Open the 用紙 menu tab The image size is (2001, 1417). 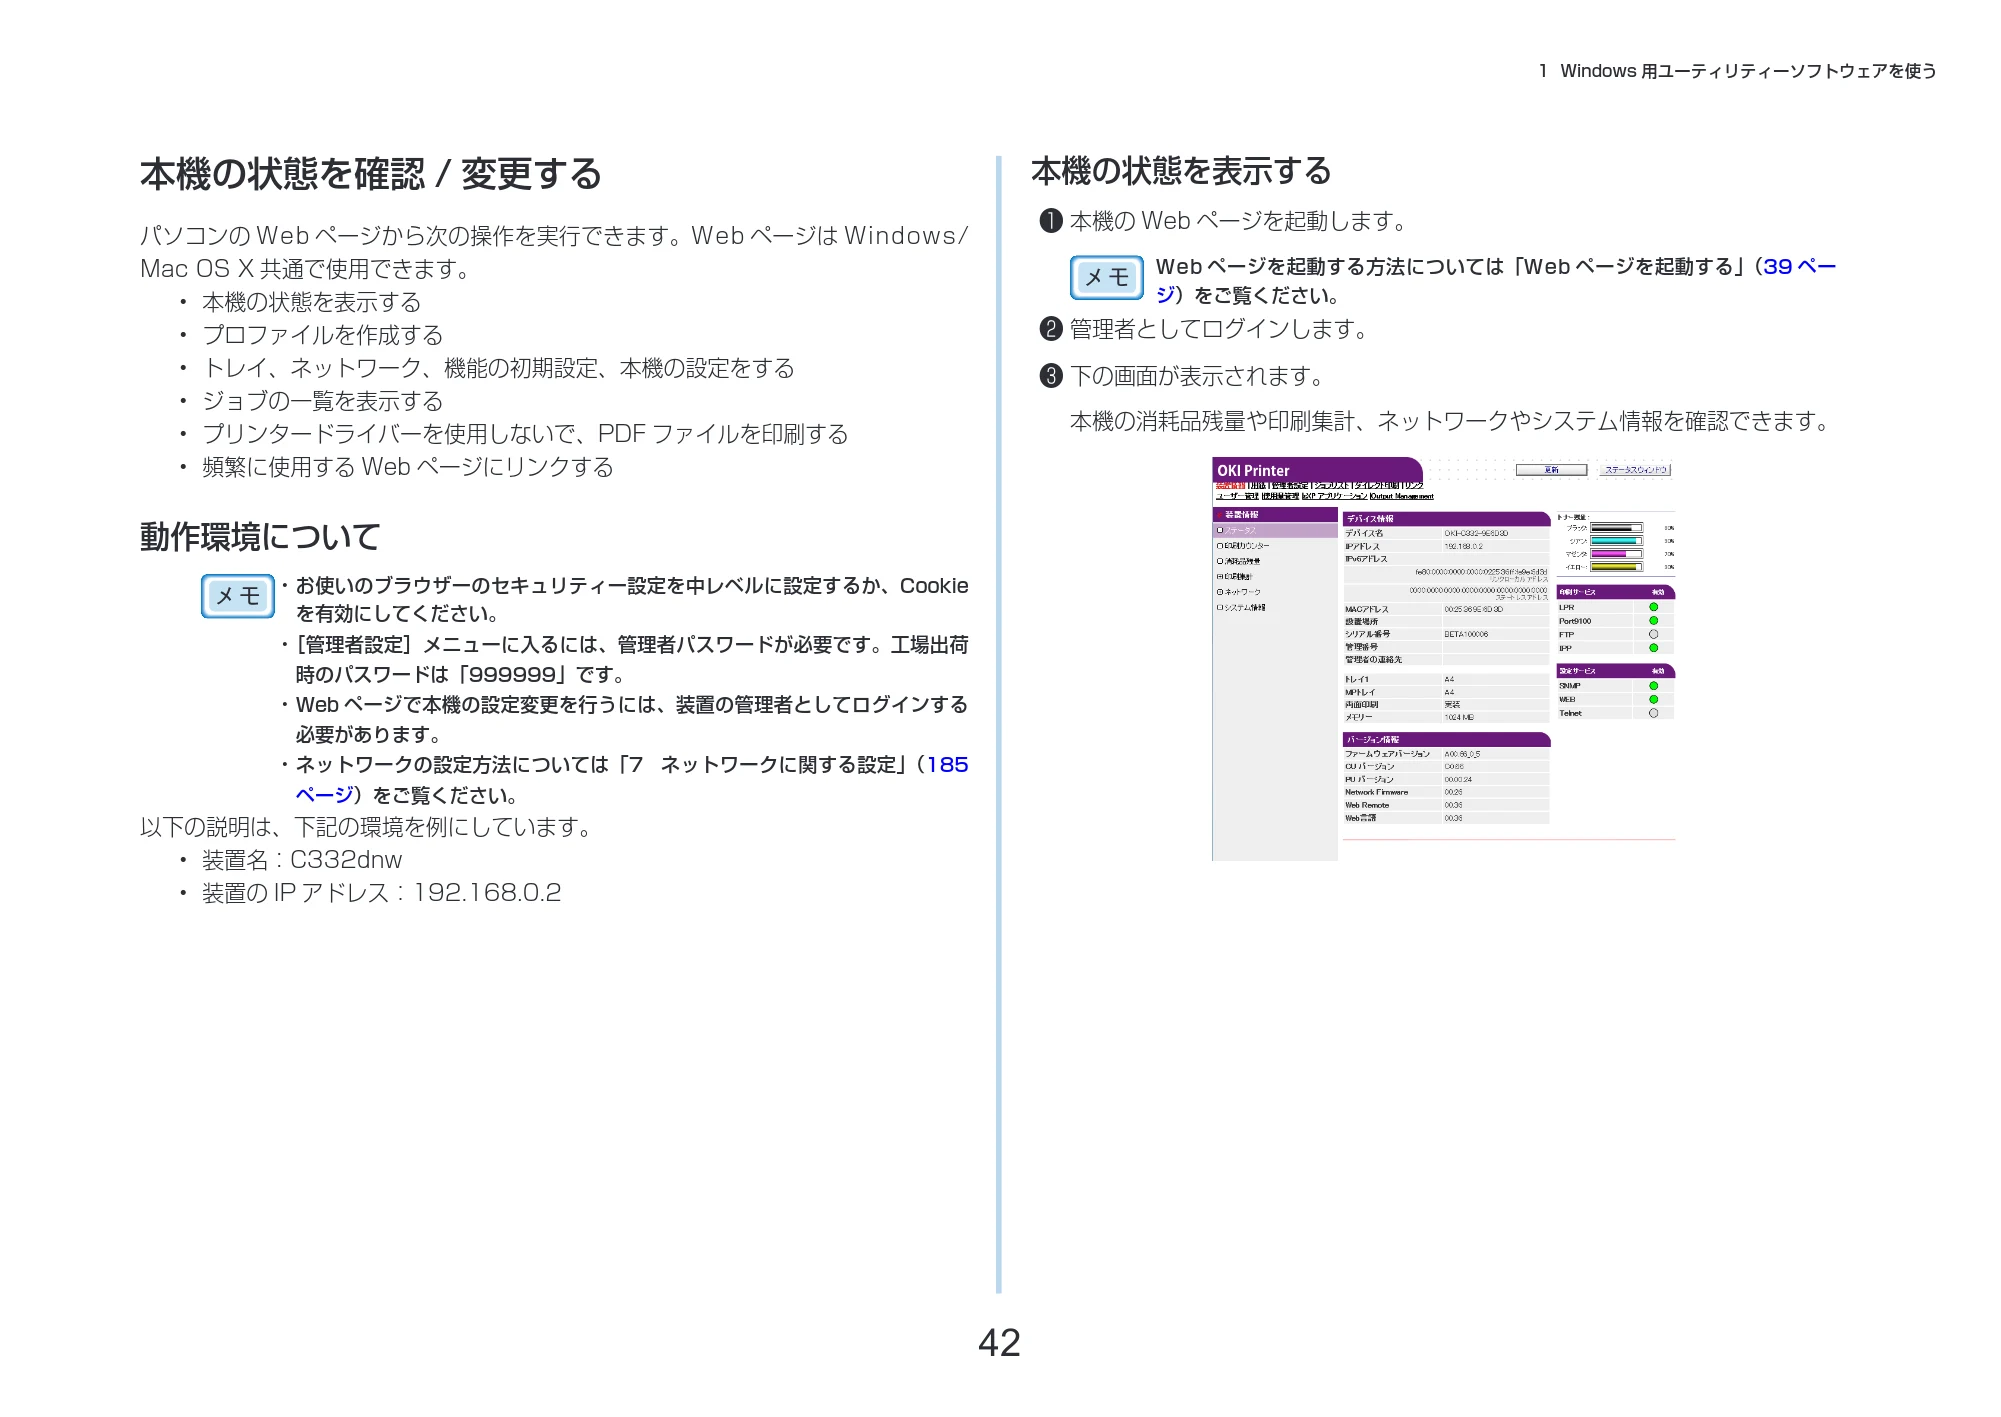(1258, 485)
